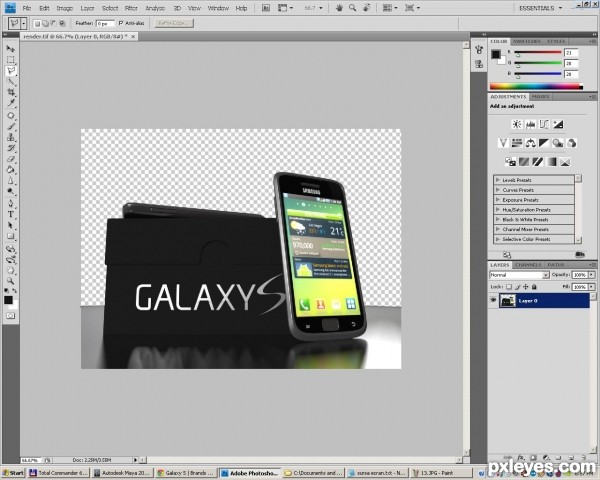Select the Crop tool
The width and height of the screenshot is (600, 480).
10,92
